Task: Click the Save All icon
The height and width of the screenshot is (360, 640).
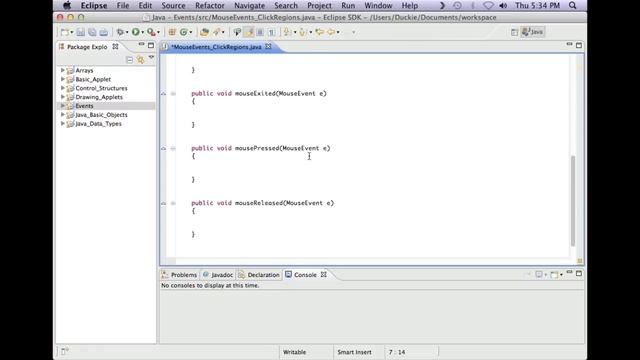Action: (x=92, y=32)
